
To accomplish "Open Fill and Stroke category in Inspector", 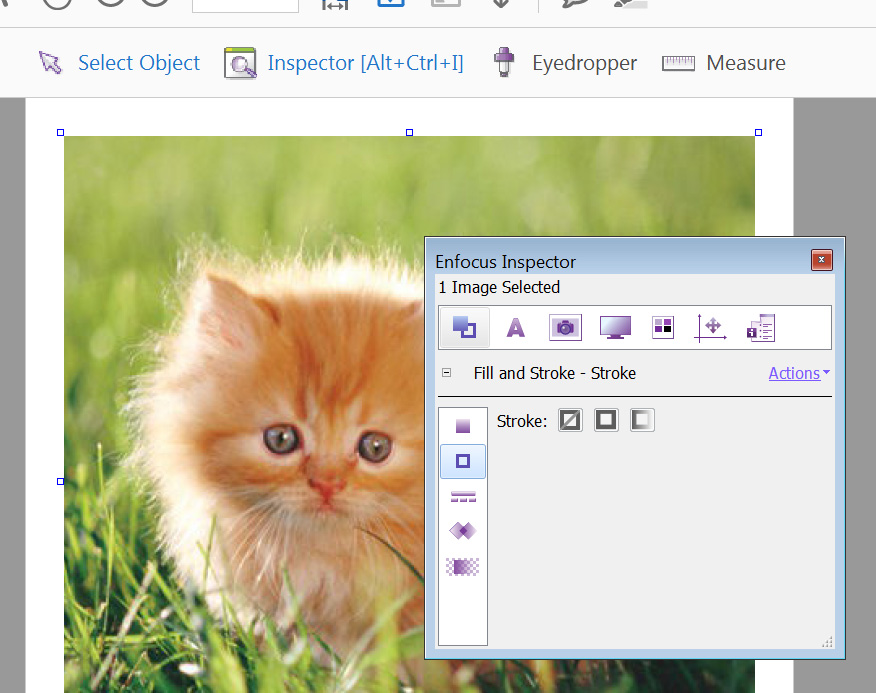I will 464,327.
